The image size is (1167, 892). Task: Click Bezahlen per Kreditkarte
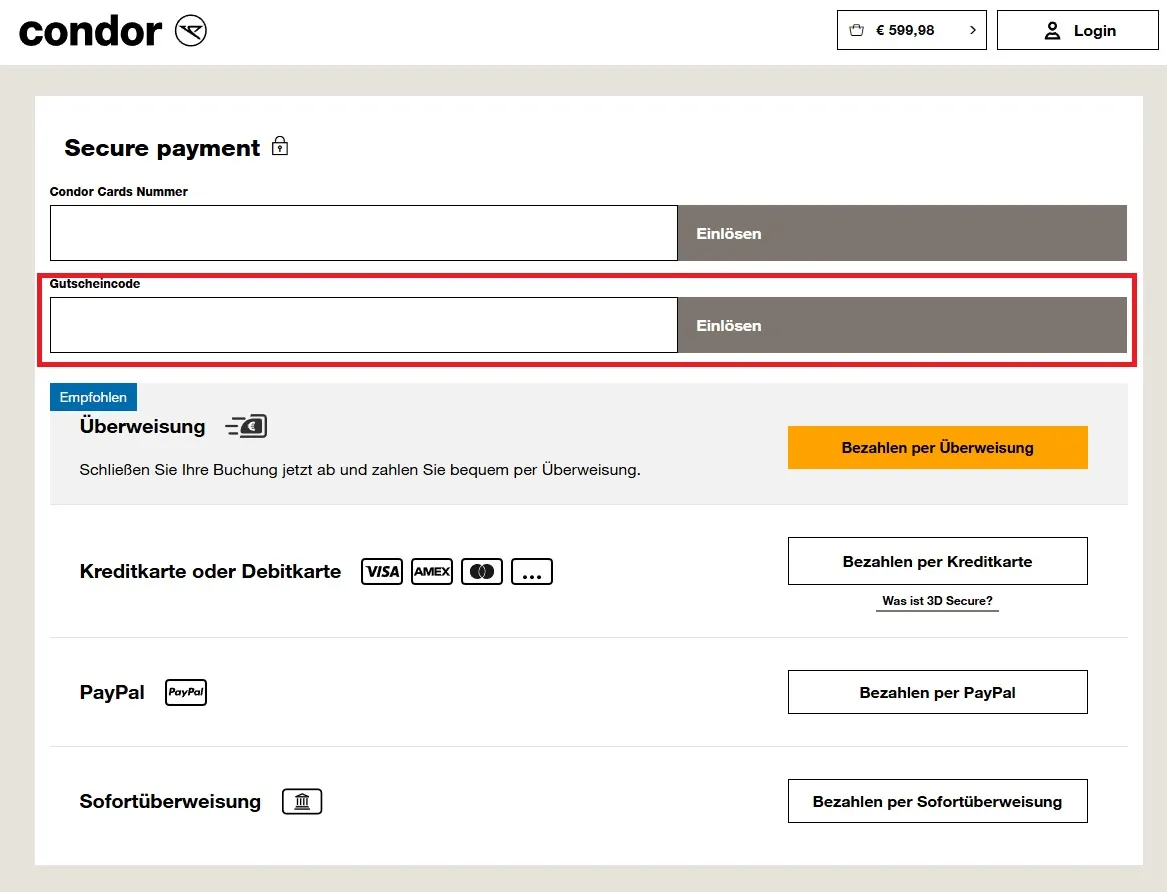[936, 561]
